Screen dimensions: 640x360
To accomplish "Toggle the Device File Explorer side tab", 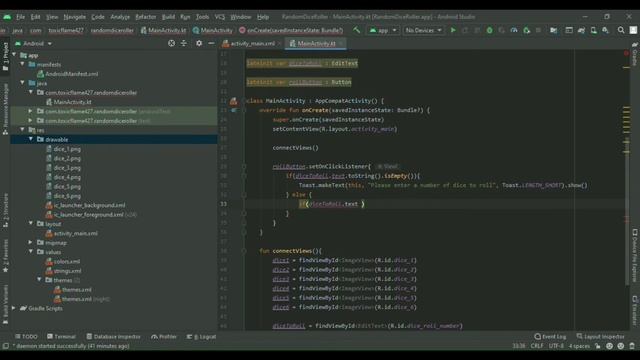I will [x=634, y=256].
